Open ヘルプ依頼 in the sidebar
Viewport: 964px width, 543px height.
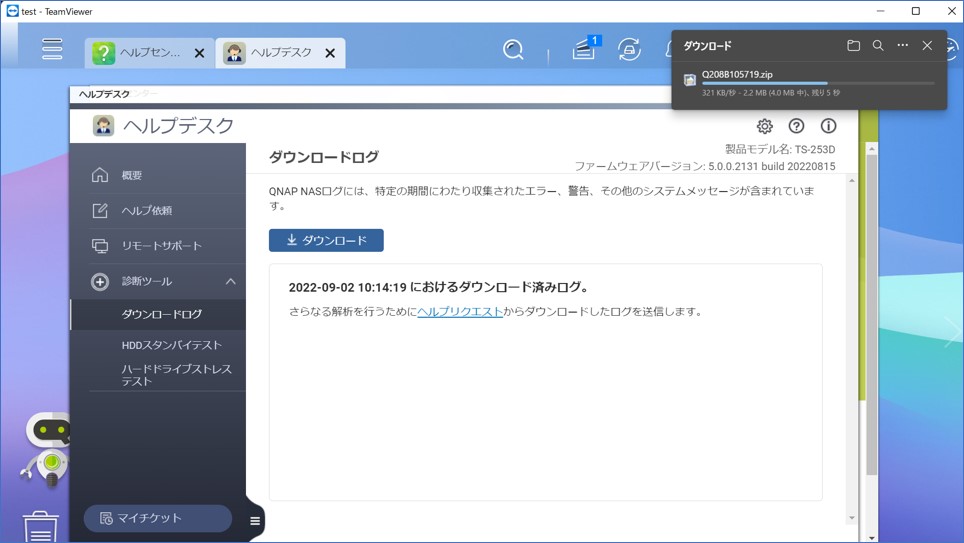pos(146,211)
